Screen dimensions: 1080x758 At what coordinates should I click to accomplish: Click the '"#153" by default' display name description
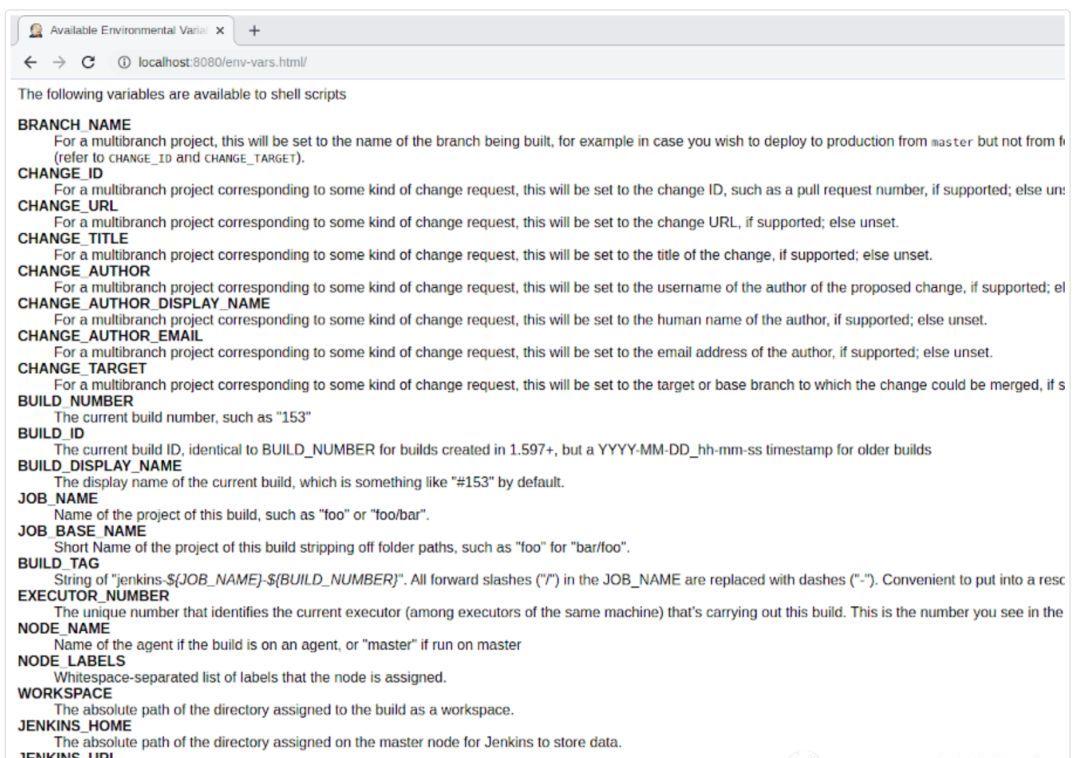click(309, 482)
